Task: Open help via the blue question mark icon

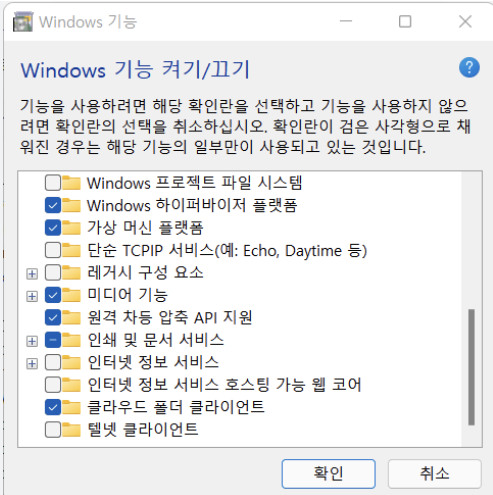Action: tap(469, 67)
